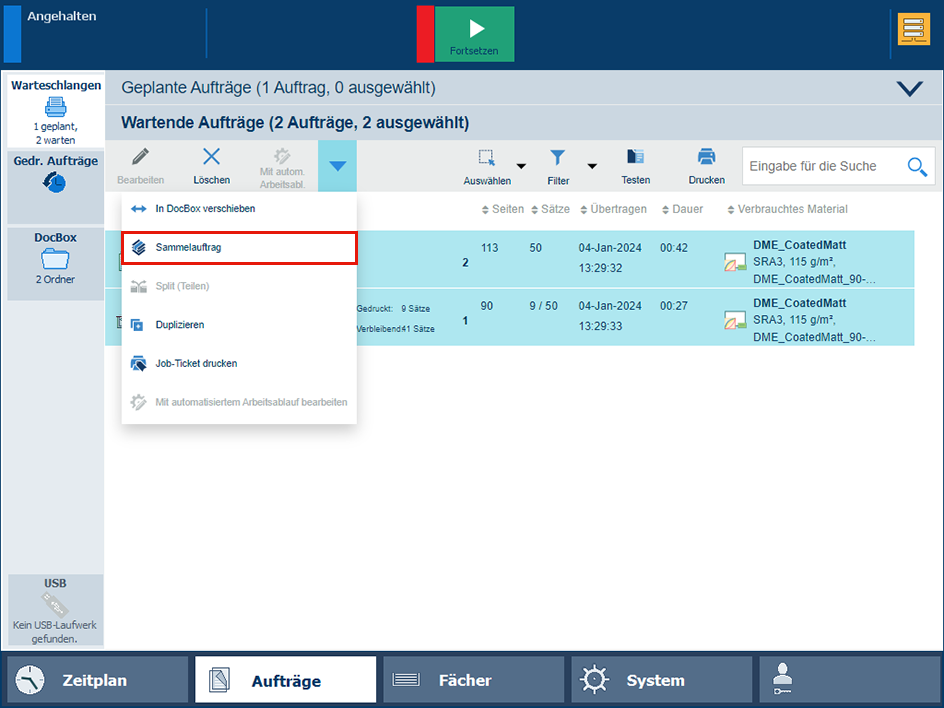
Task: Select the USB drive panel
Action: coord(55,610)
